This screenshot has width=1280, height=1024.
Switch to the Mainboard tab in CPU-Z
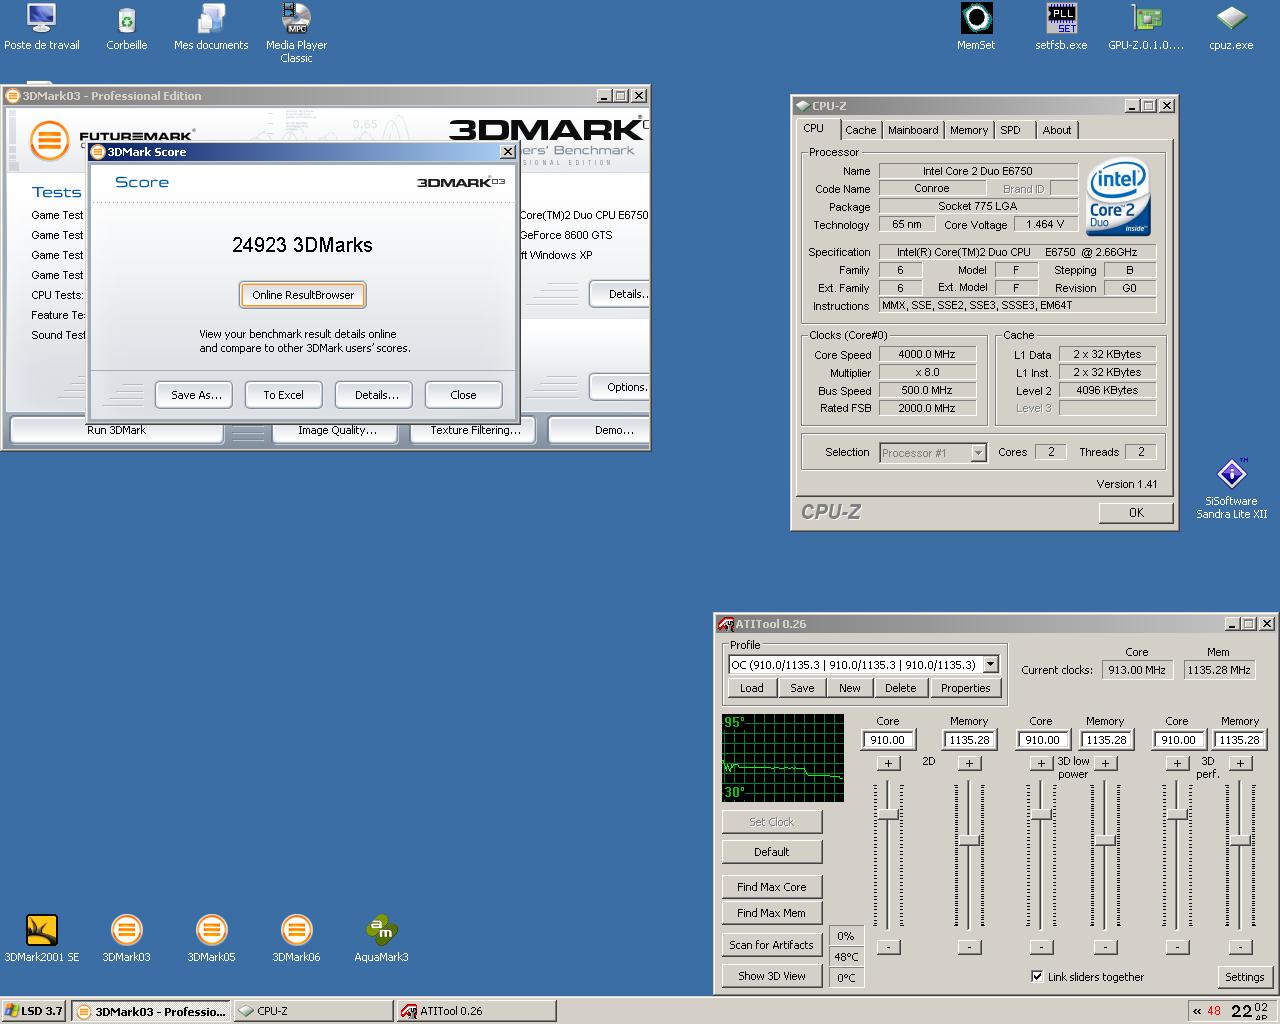(x=913, y=130)
